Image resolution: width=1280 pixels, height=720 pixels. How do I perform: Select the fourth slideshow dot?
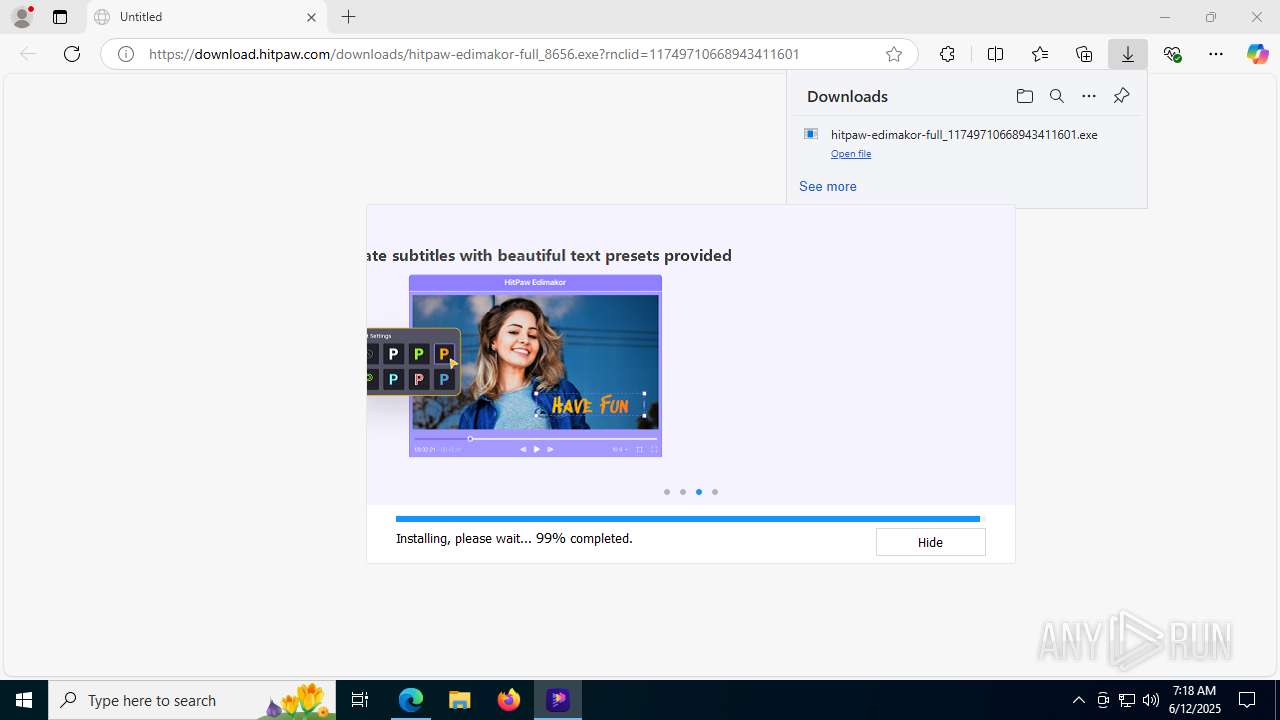(x=715, y=492)
